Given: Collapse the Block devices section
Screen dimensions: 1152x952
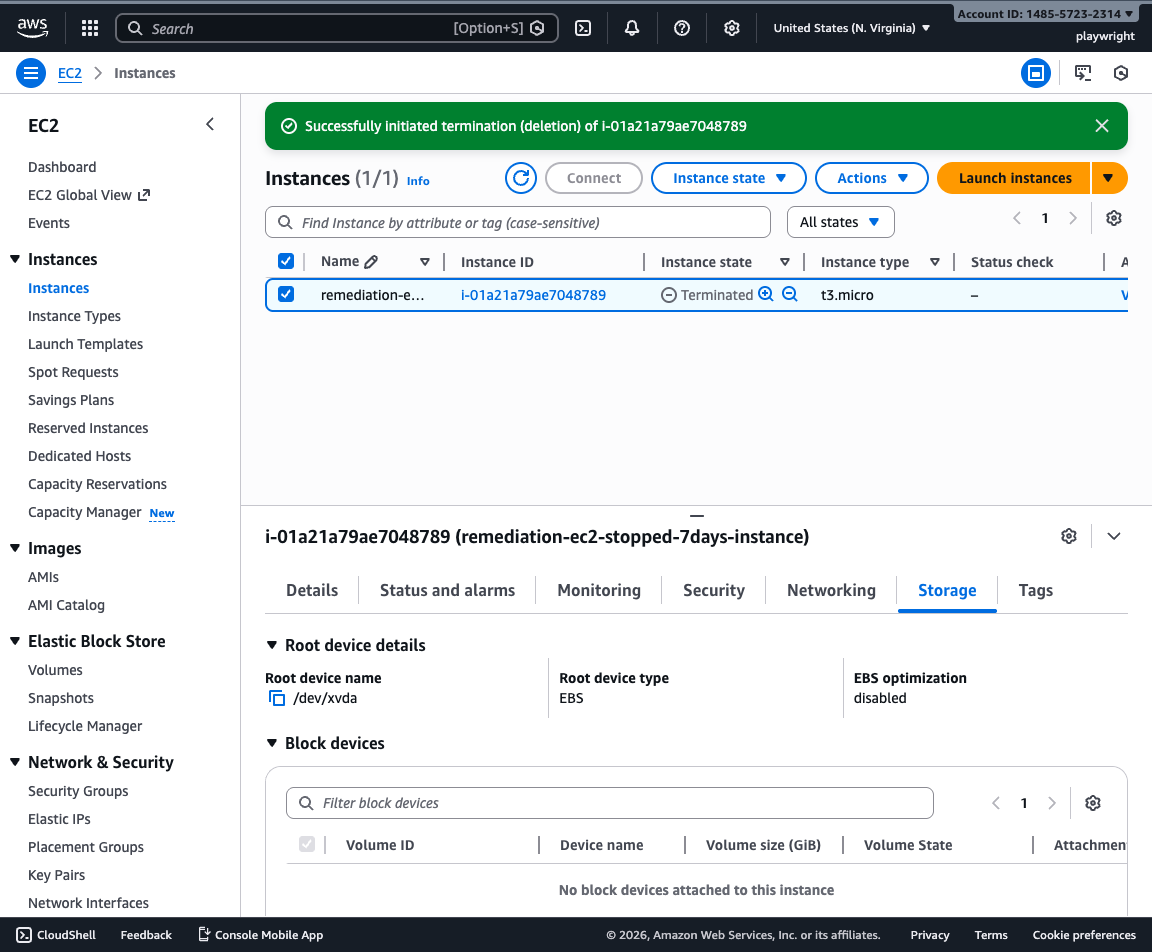Looking at the screenshot, I should point(272,743).
